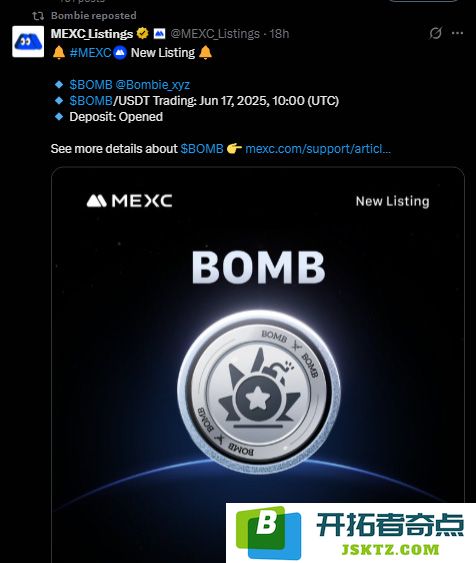Open the MEXC_Listings profile avatar
The height and width of the screenshot is (563, 476).
[x=28, y=42]
